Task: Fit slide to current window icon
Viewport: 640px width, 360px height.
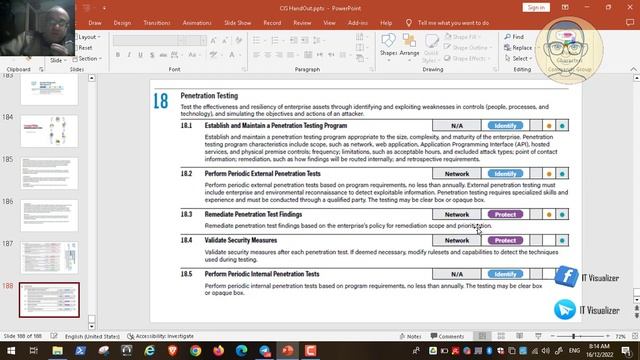Action: pos(635,336)
